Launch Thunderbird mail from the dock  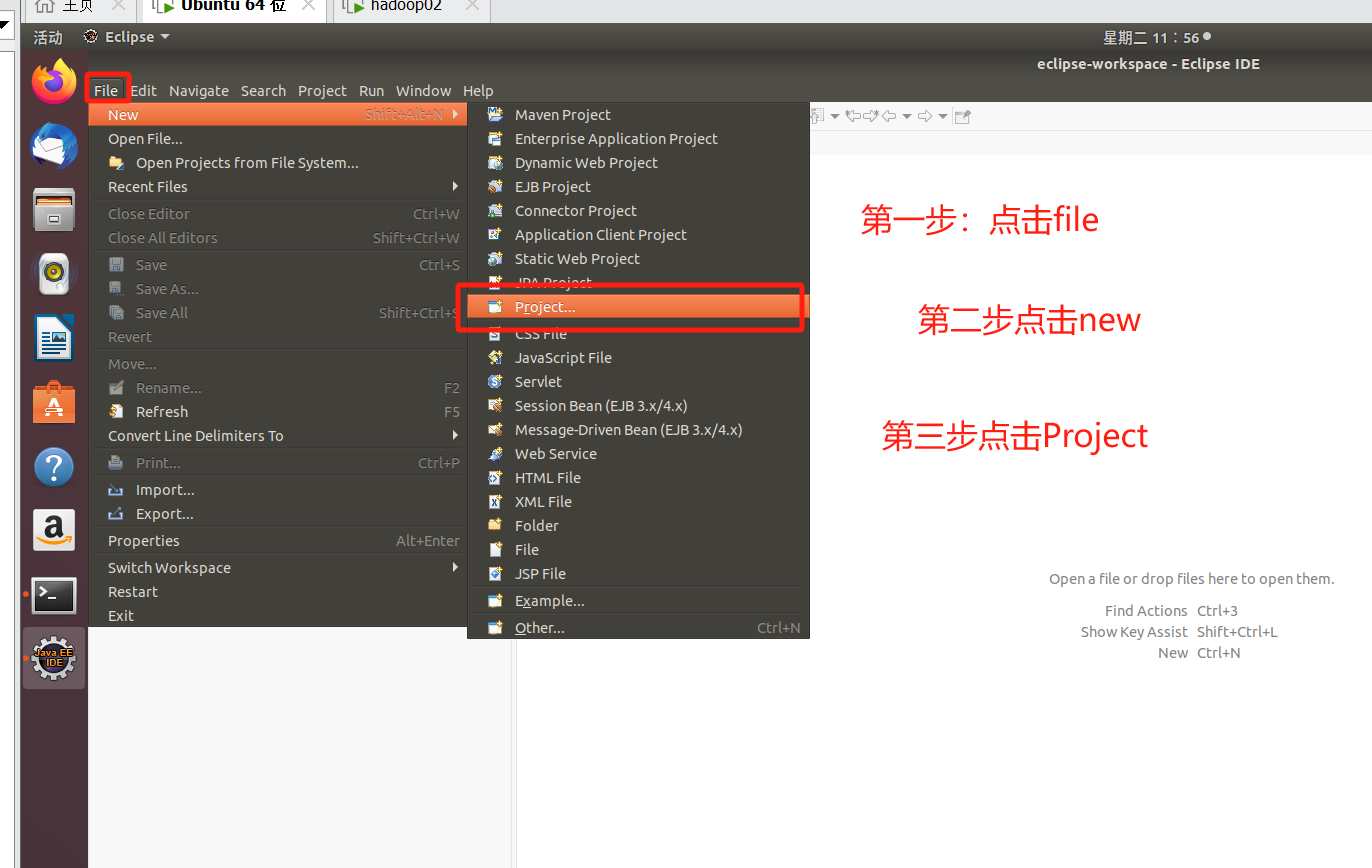pyautogui.click(x=54, y=146)
